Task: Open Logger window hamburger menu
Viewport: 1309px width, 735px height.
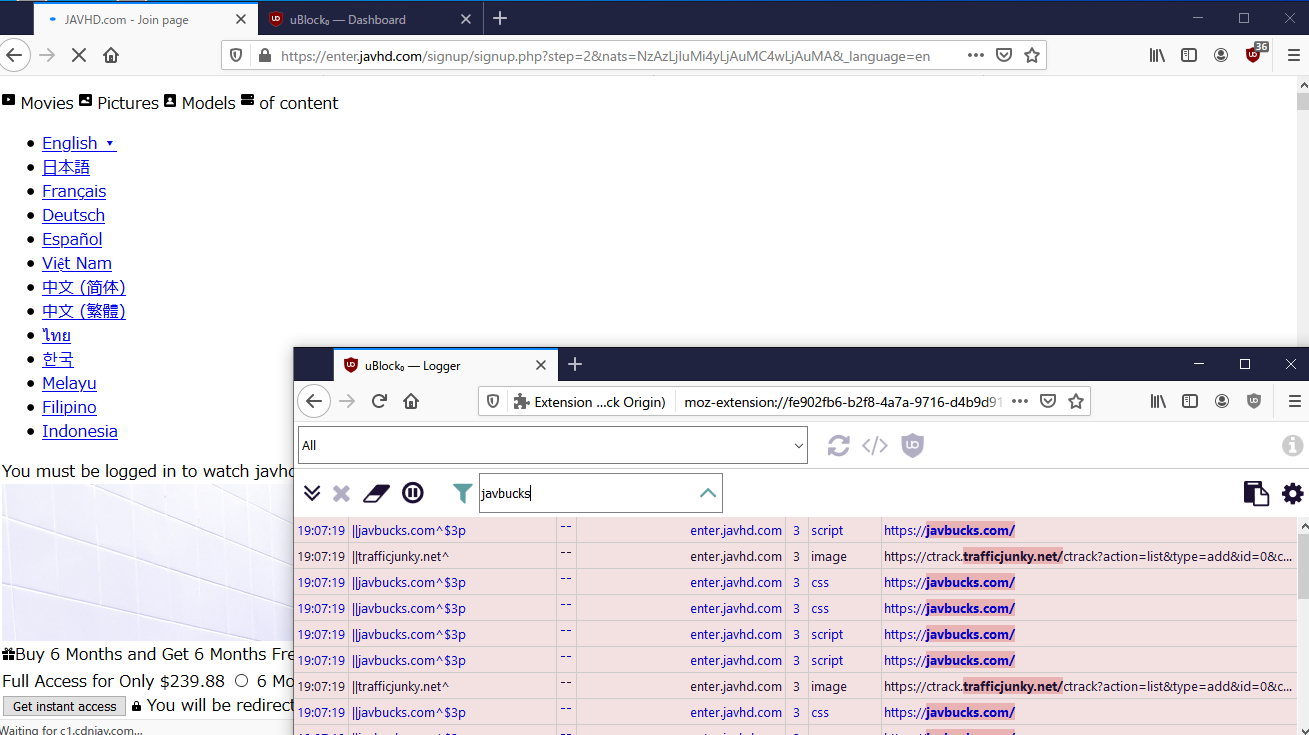Action: click(1294, 401)
